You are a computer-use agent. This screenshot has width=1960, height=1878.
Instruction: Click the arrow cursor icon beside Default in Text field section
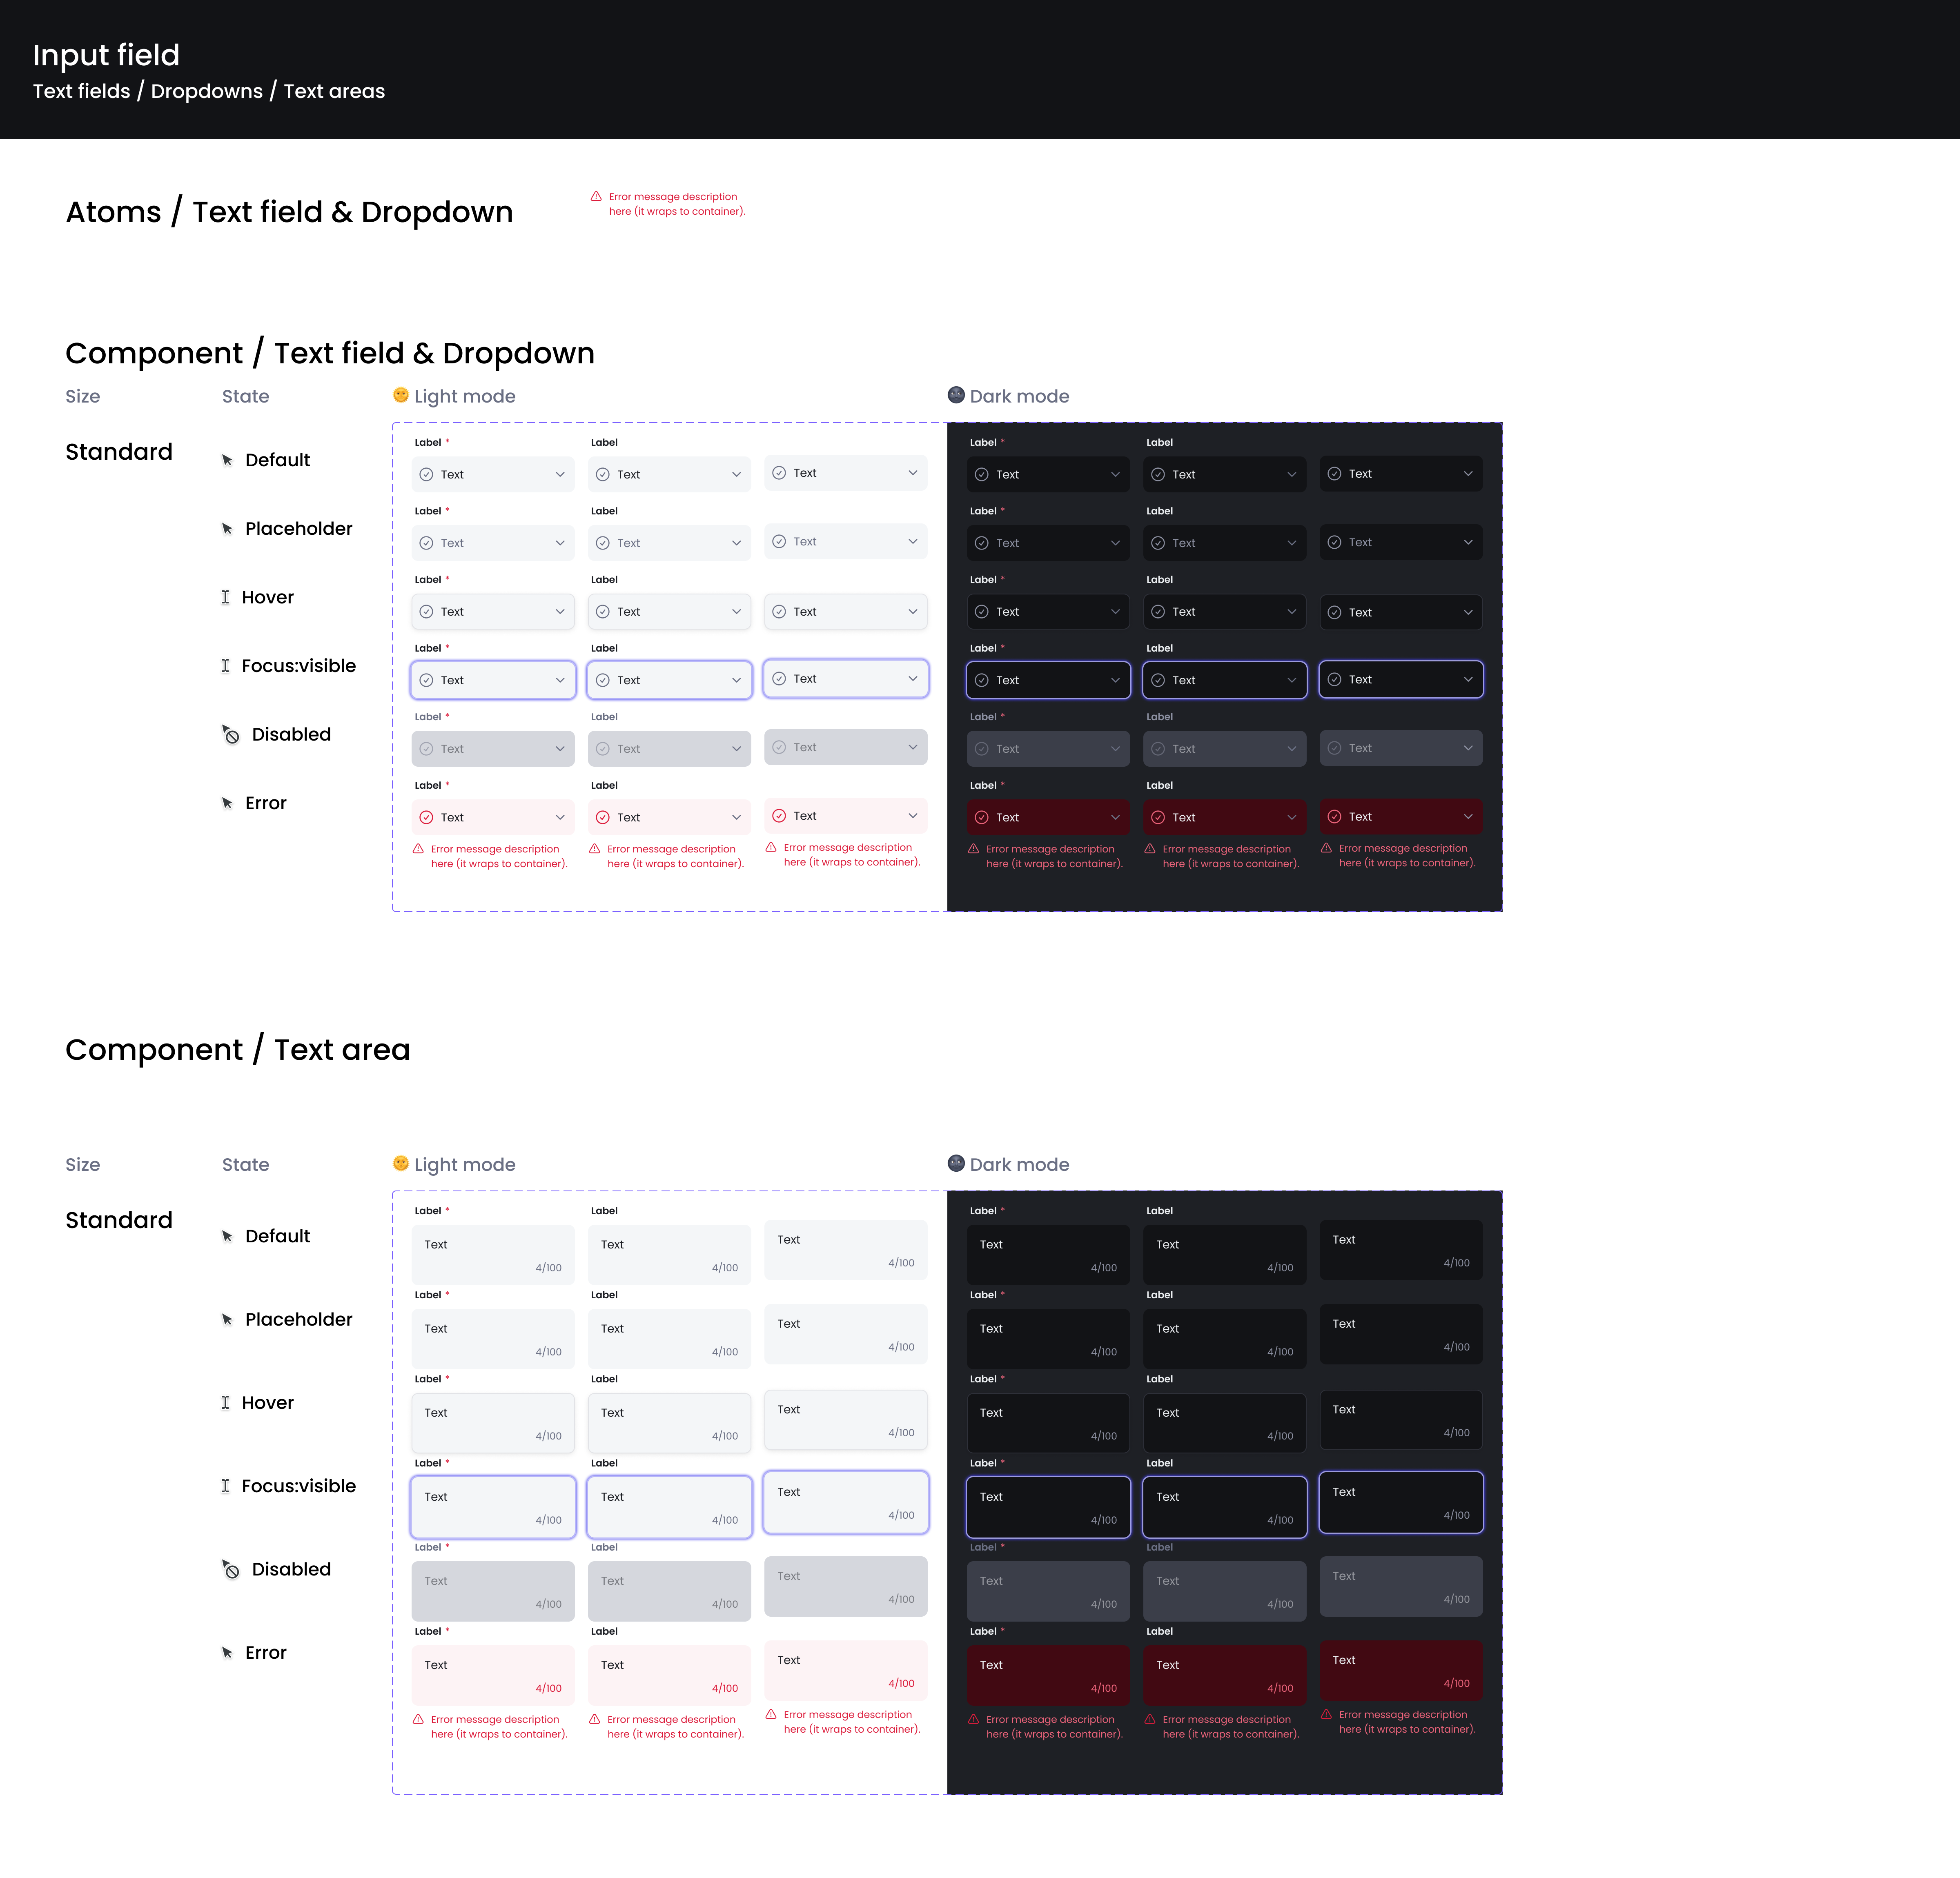click(x=227, y=460)
